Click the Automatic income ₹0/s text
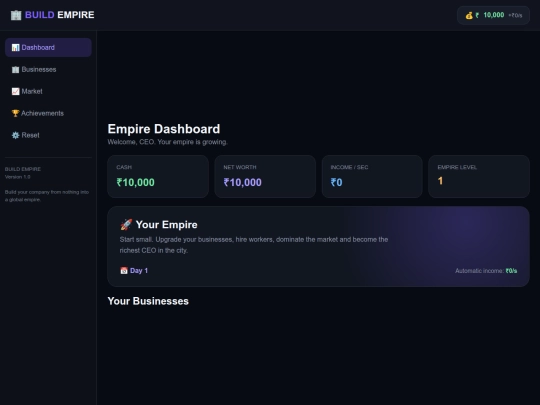 point(486,271)
